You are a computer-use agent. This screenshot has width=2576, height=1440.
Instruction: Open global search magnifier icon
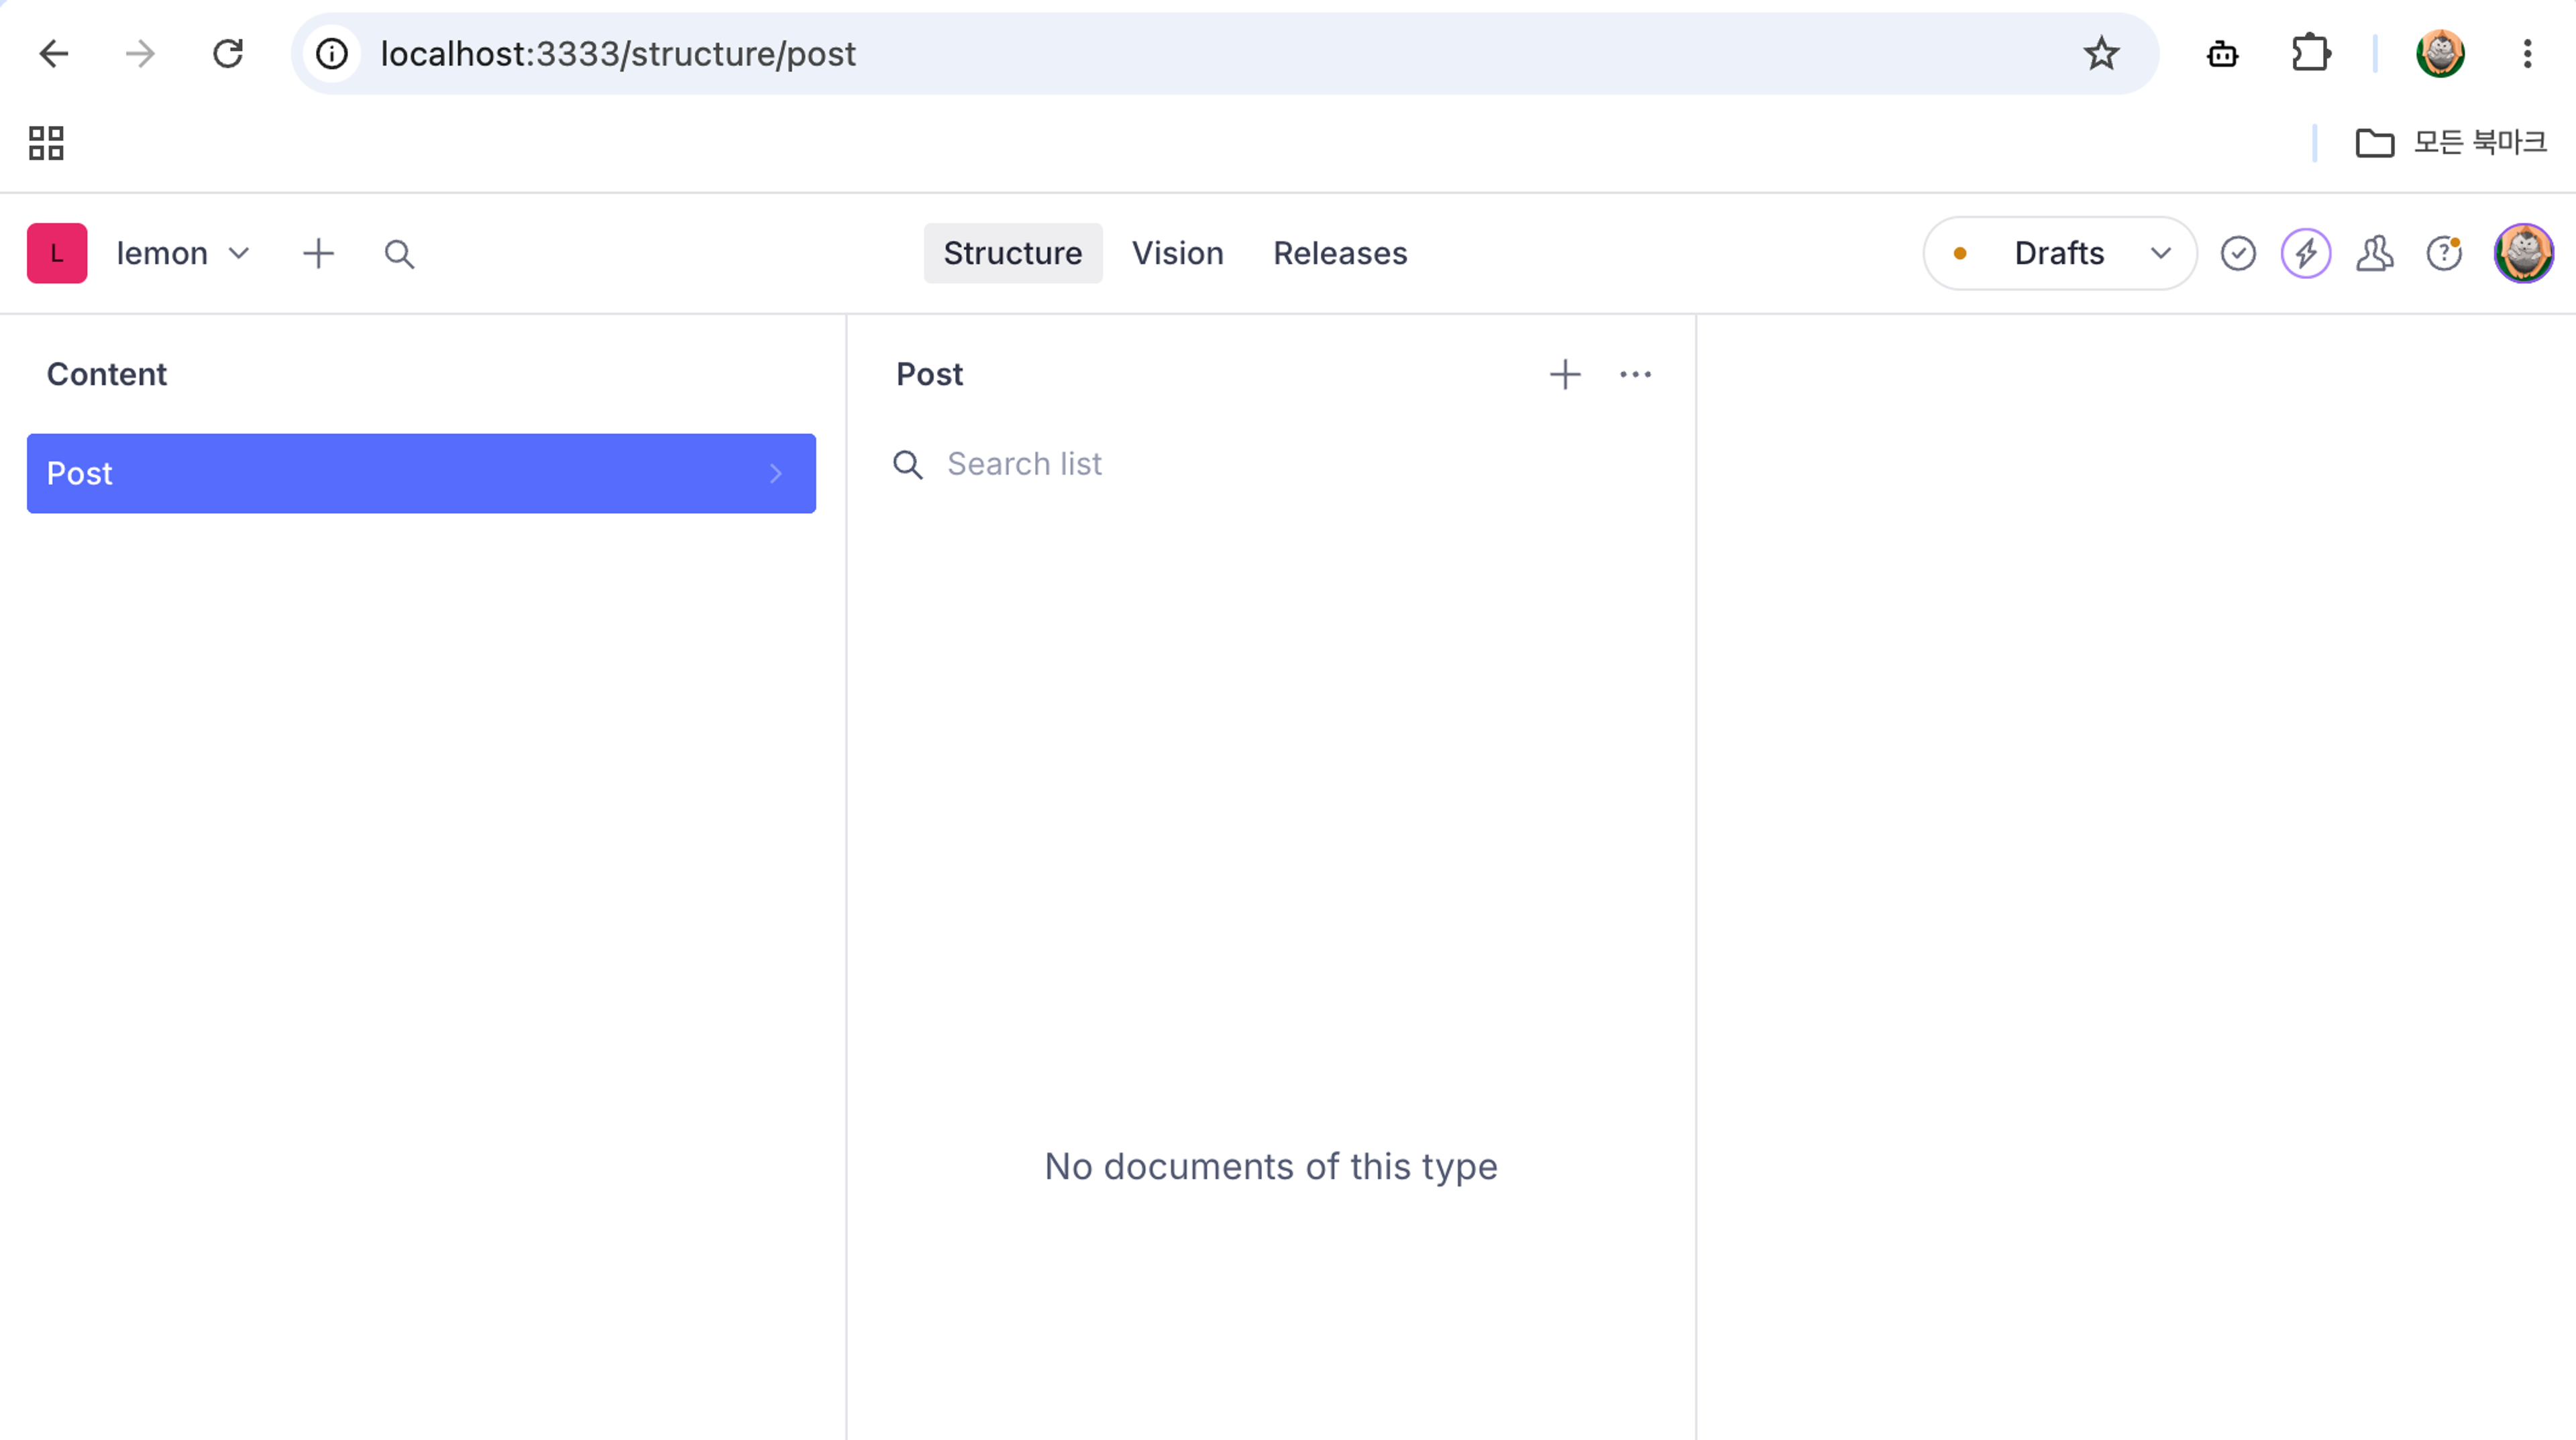[x=399, y=253]
